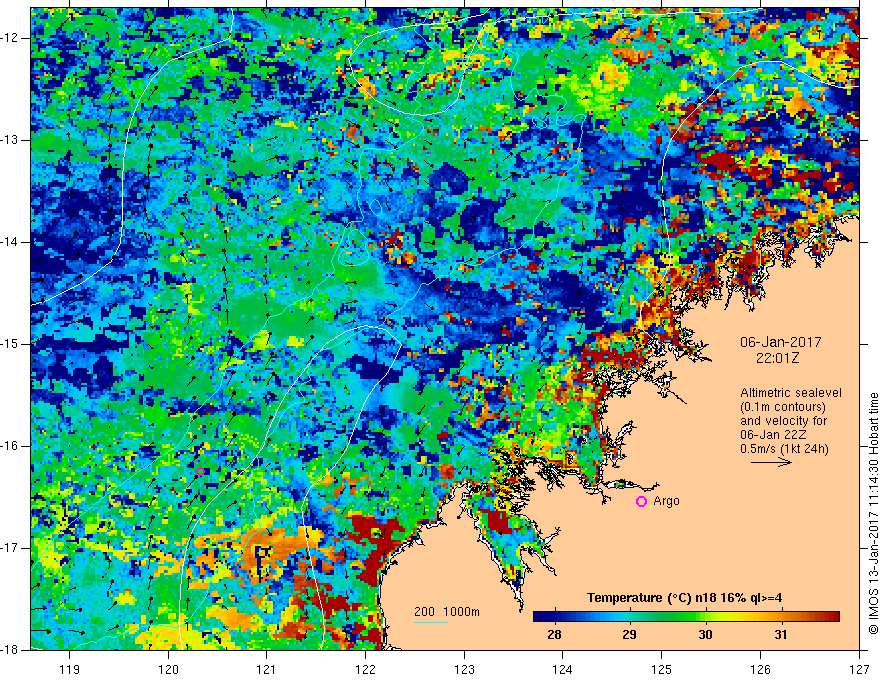Click latitude axis label '-17'

pyautogui.click(x=10, y=548)
